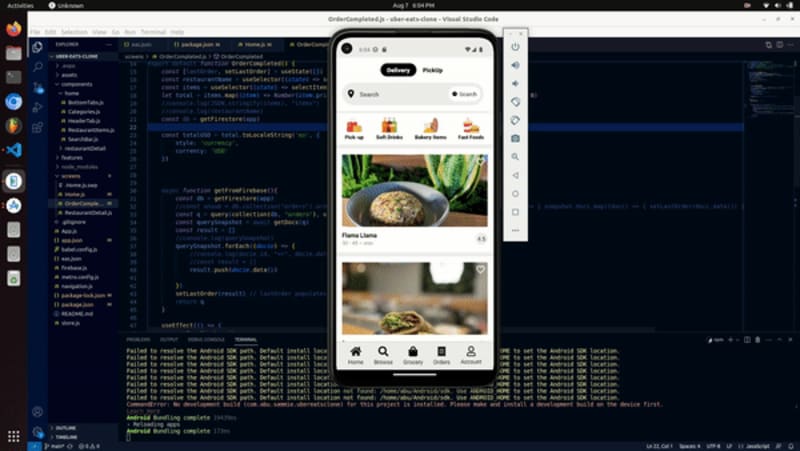Tap the Grocery tab in the phone app
This screenshot has height=451, width=800.
pos(413,355)
